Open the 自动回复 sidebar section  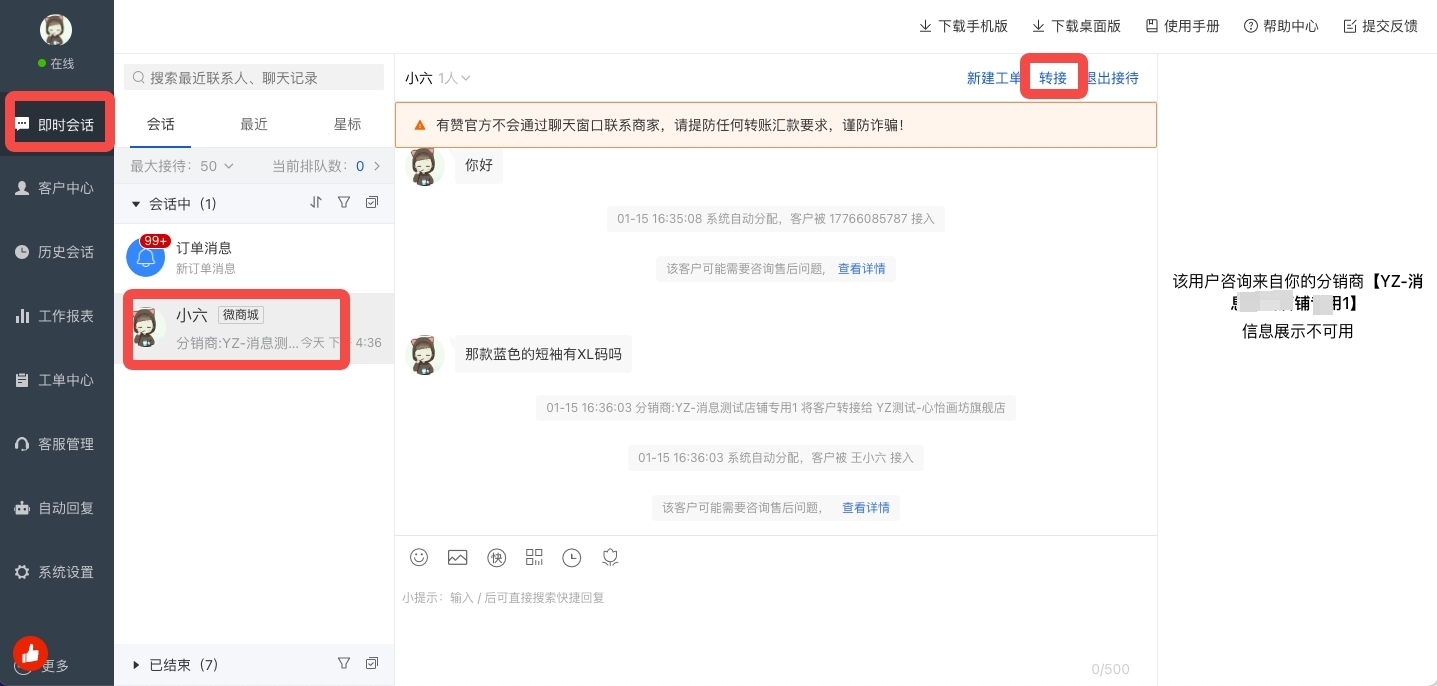click(x=57, y=508)
